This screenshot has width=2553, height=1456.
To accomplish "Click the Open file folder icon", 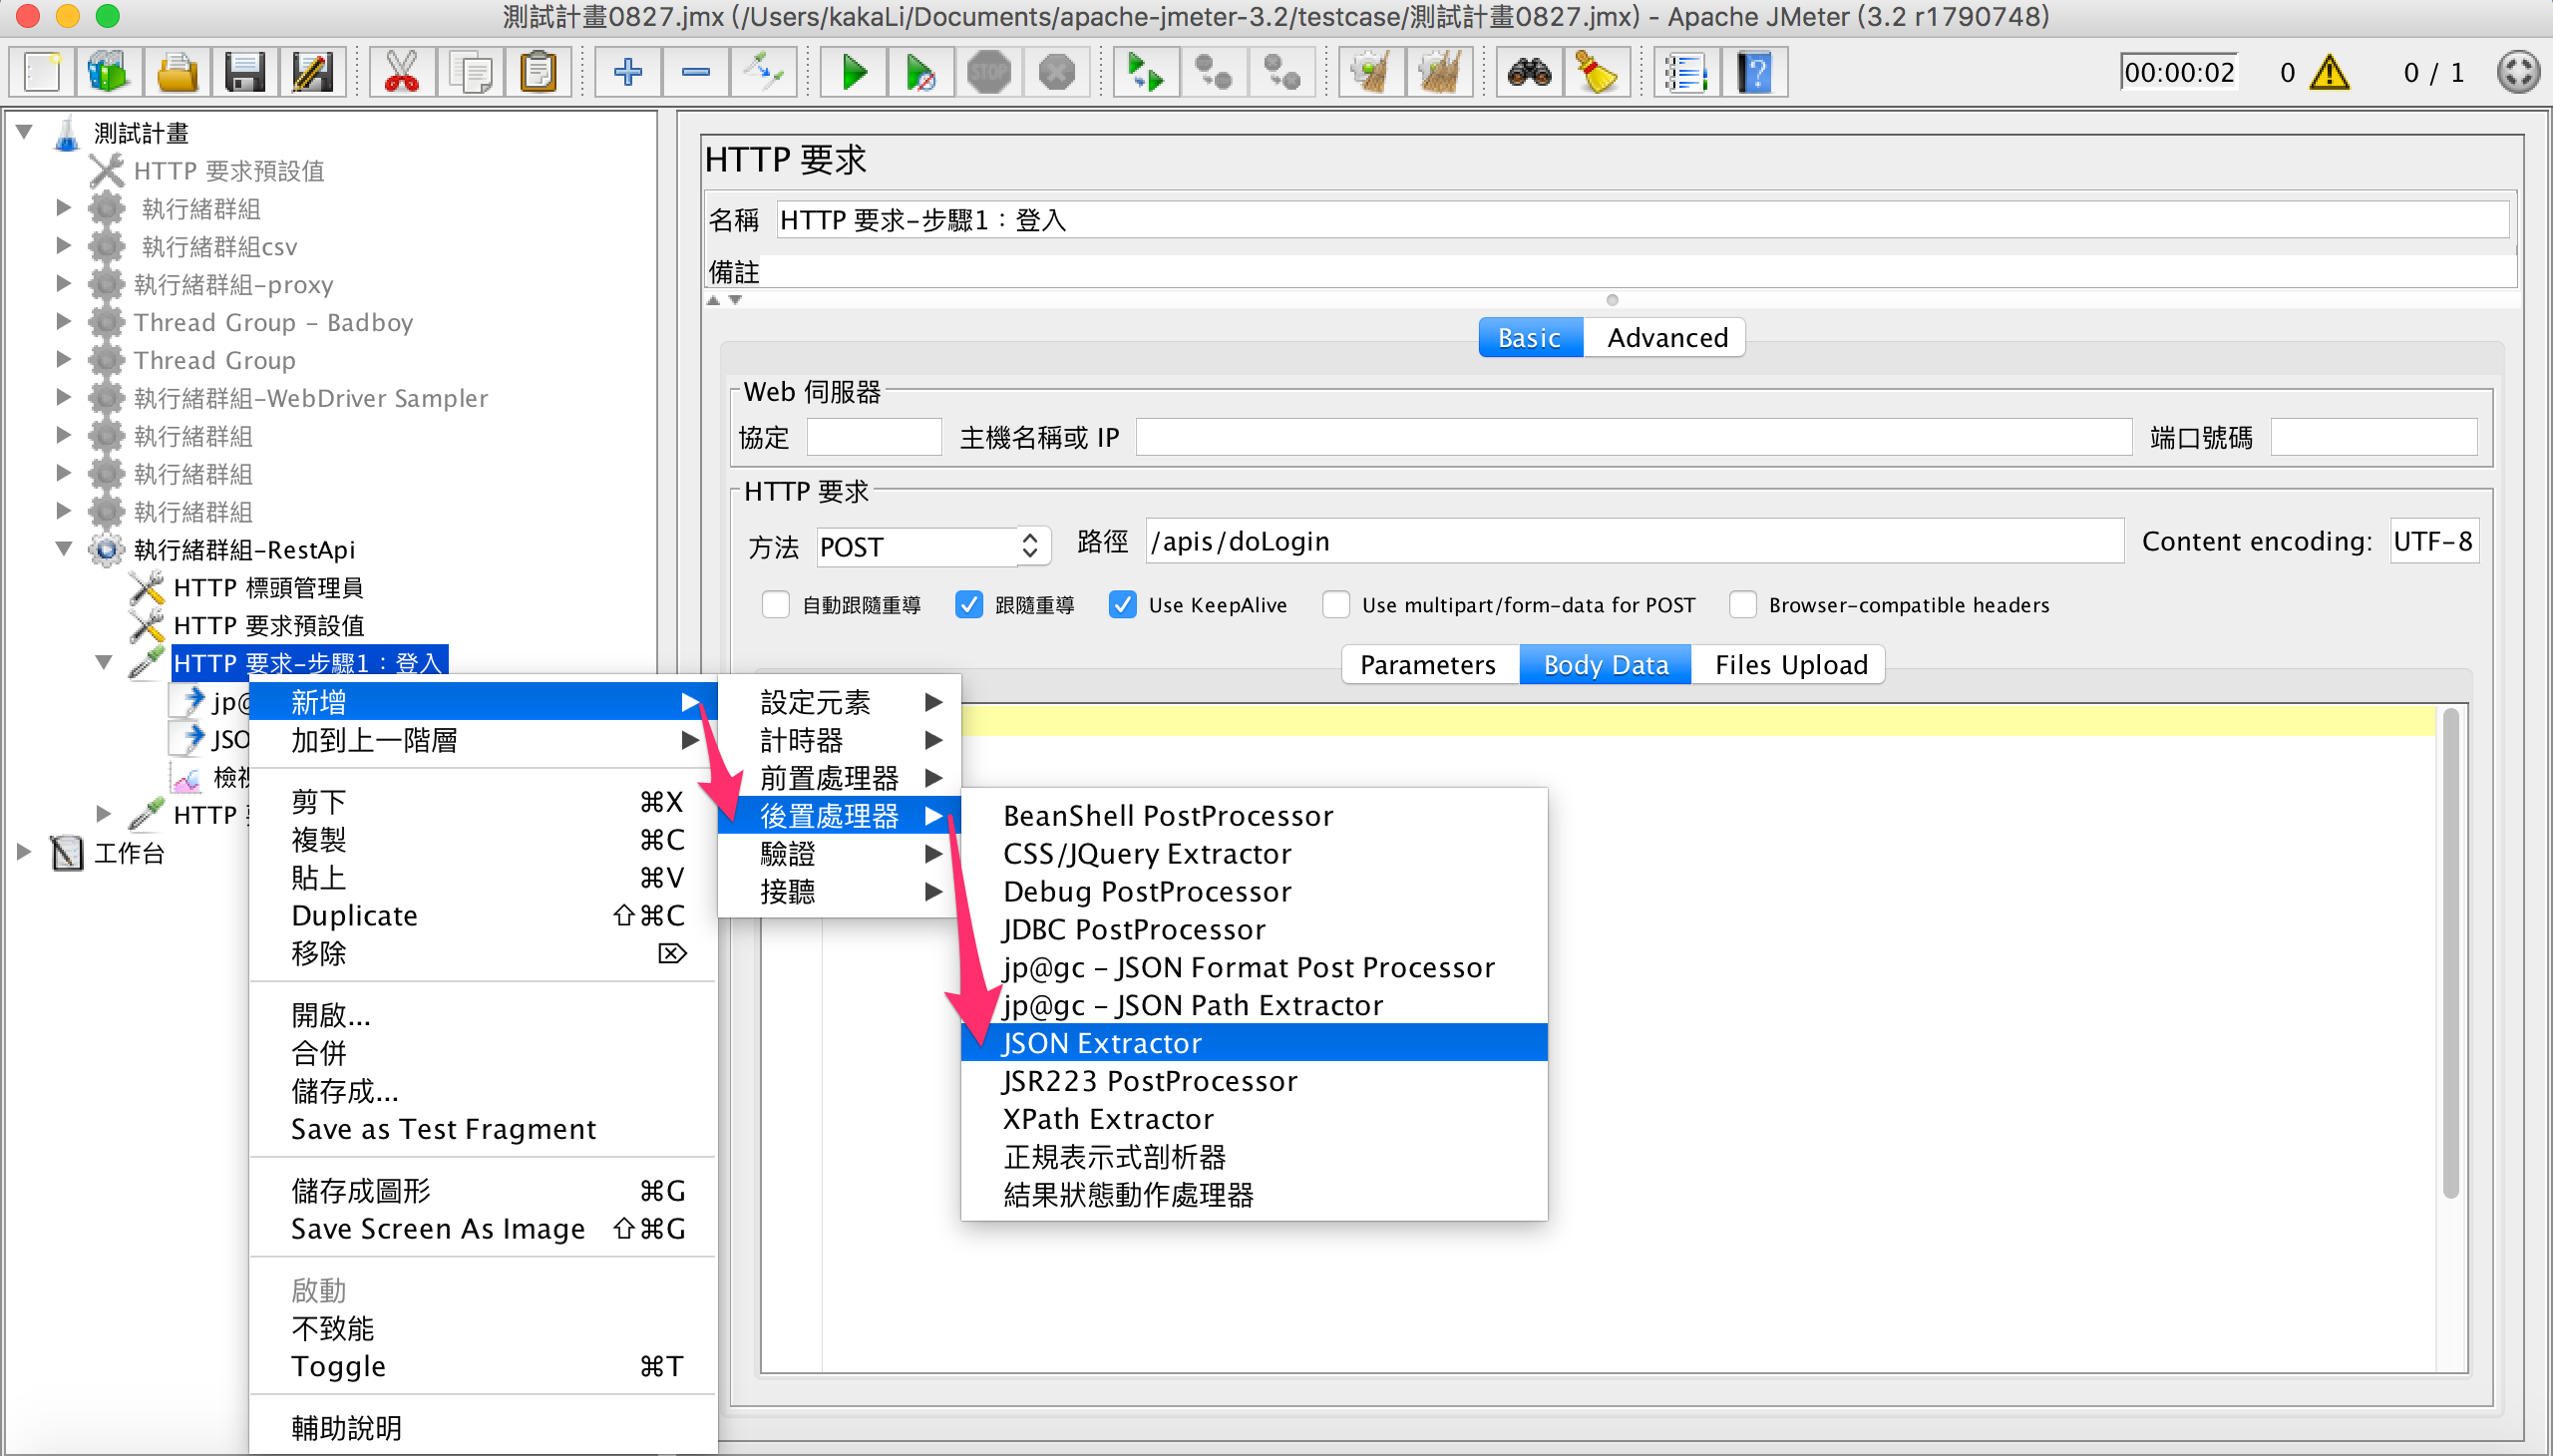I will (x=177, y=72).
